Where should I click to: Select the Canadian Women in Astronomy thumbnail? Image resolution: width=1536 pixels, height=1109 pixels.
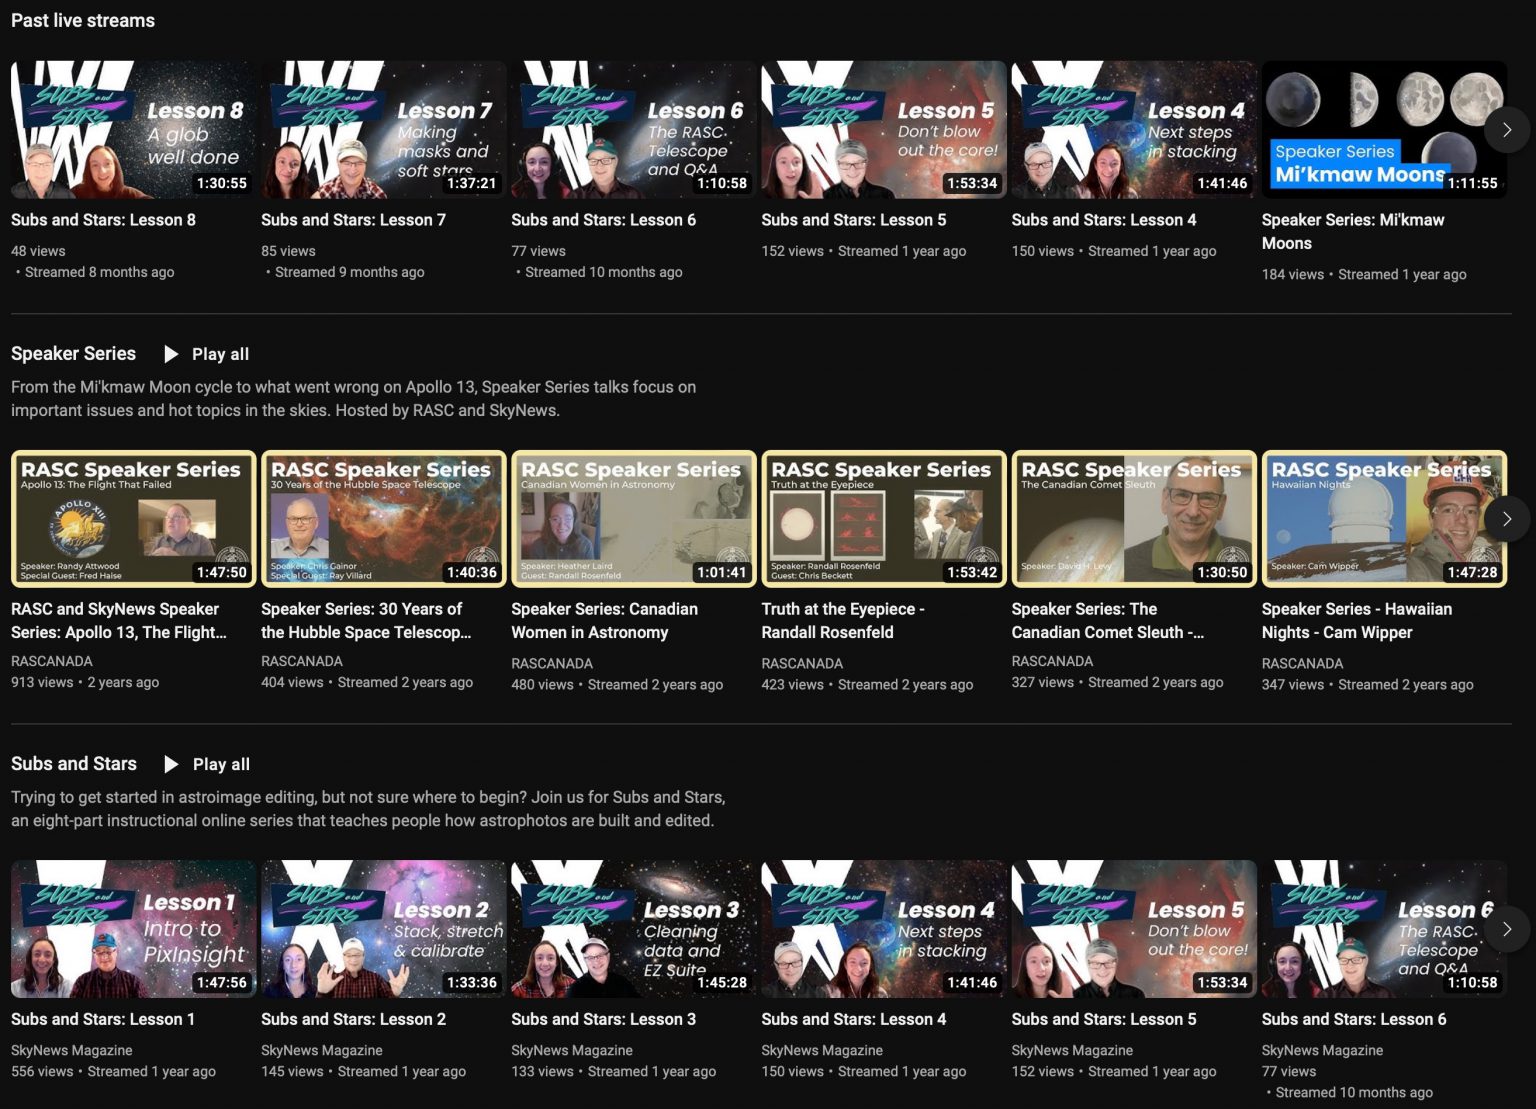tap(633, 519)
